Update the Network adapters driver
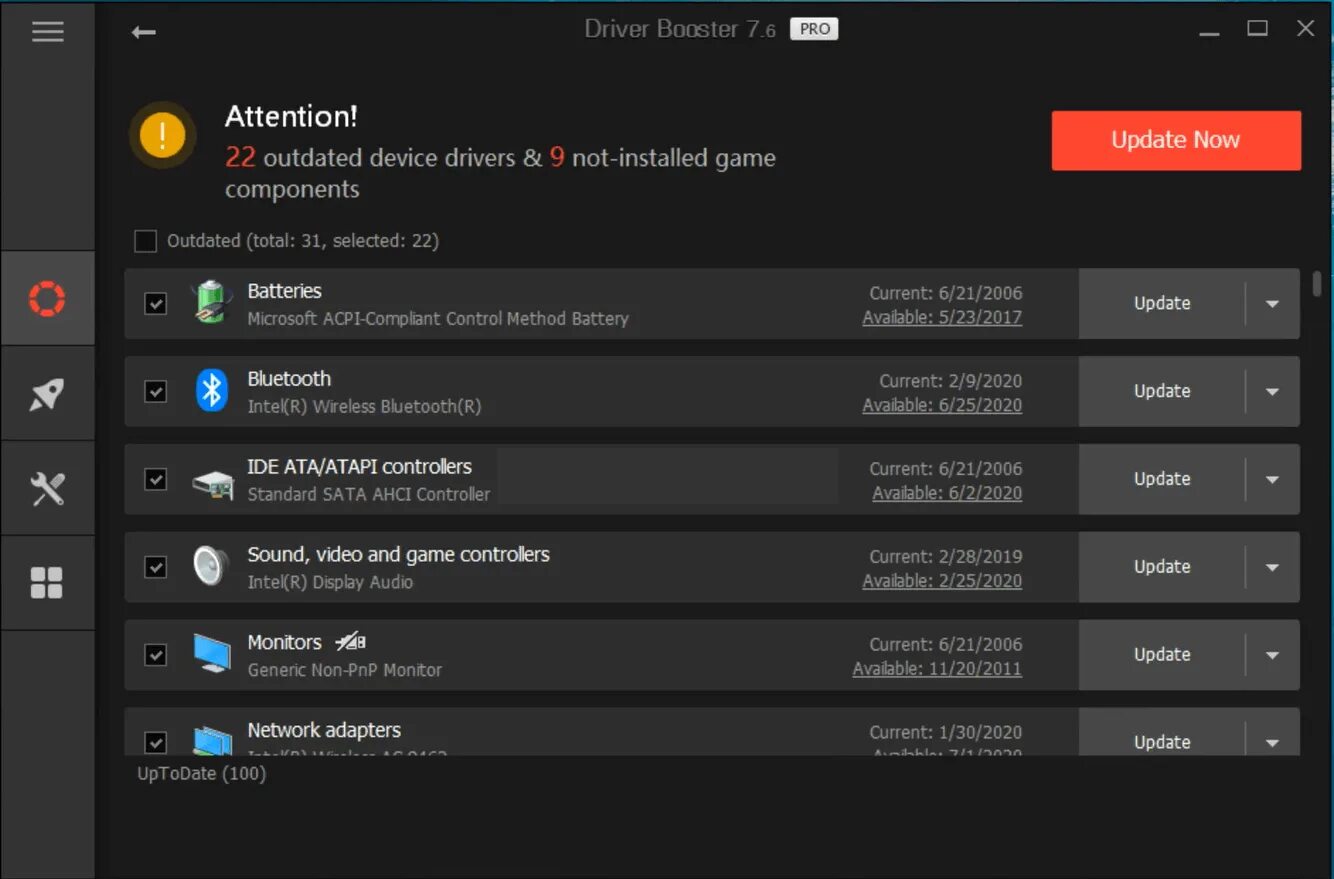Screen dimensions: 1334x879 pos(1162,742)
